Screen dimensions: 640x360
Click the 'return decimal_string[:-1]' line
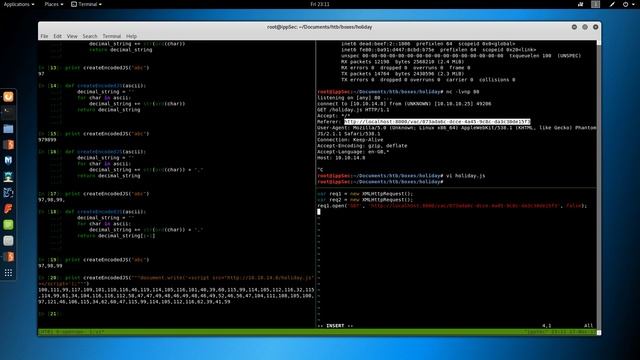click(x=116, y=236)
